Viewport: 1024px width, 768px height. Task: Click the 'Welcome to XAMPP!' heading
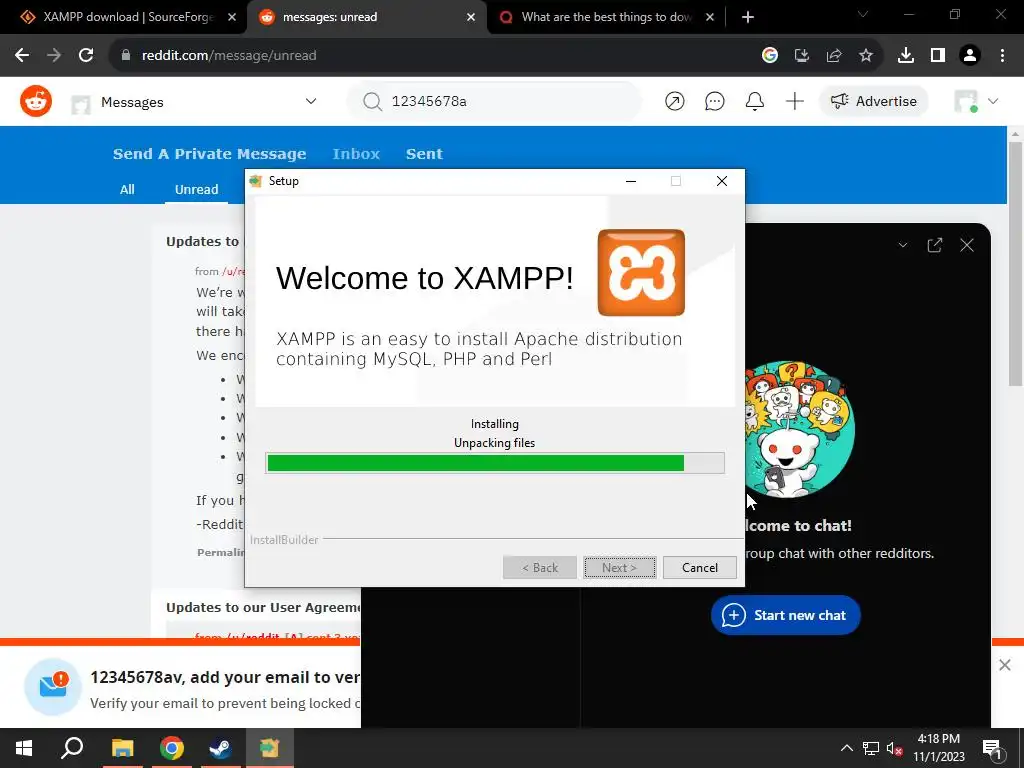click(x=424, y=278)
